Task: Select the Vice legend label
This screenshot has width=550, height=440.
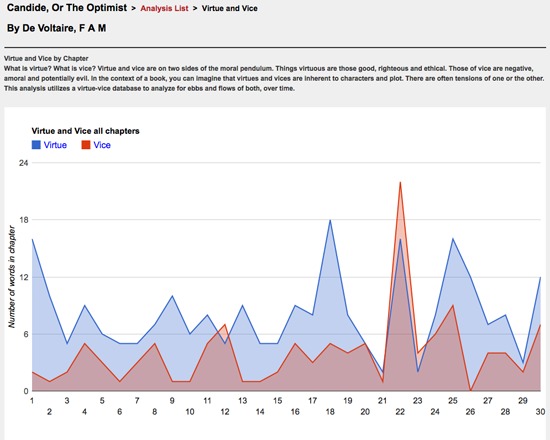Action: [x=102, y=145]
